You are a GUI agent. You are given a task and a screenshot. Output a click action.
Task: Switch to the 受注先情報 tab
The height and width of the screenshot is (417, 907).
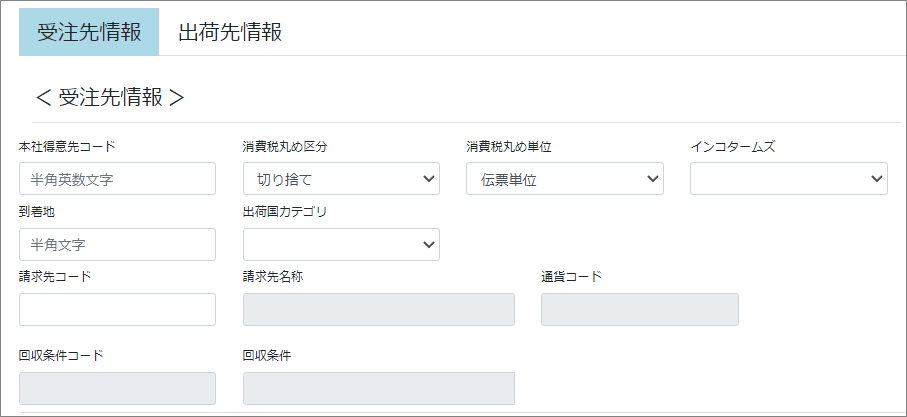(x=89, y=32)
